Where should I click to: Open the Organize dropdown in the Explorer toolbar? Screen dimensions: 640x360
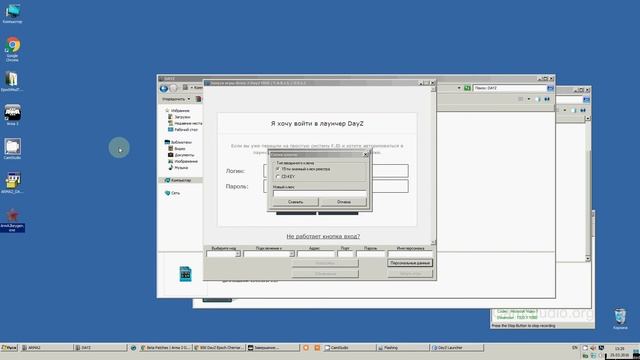click(x=176, y=99)
